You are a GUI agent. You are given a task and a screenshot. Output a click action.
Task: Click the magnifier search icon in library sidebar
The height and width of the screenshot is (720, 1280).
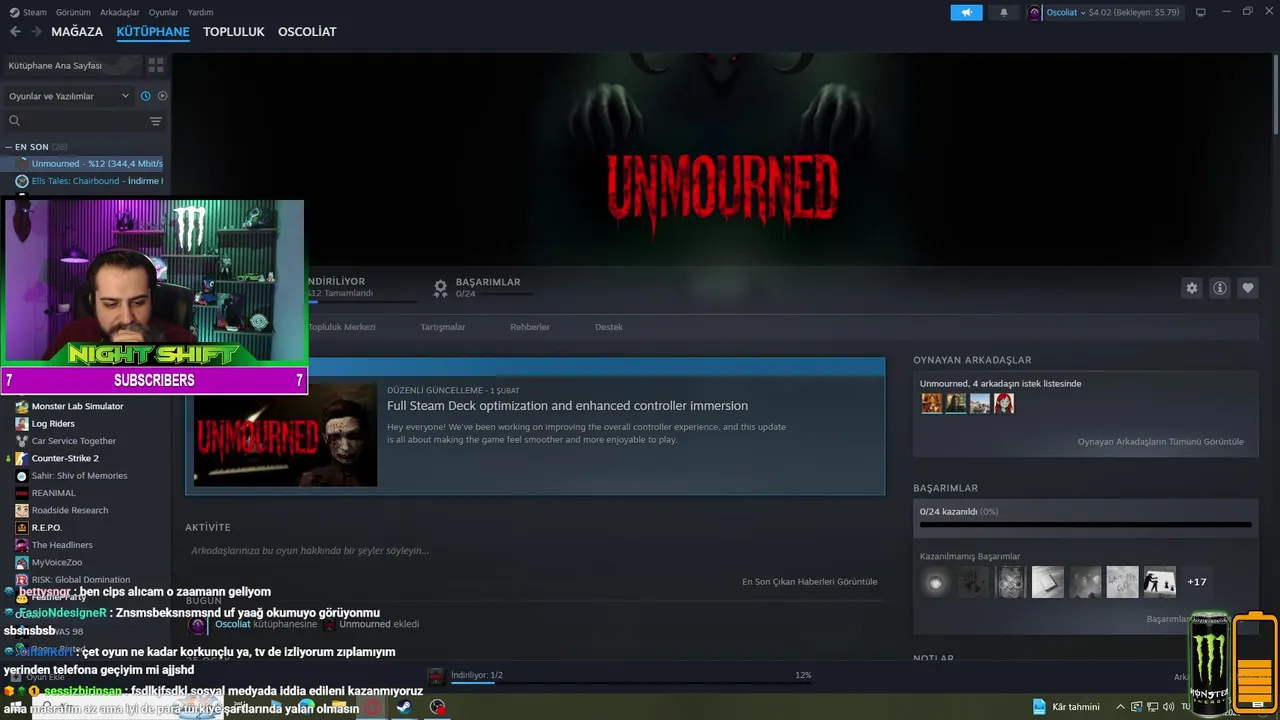14,121
